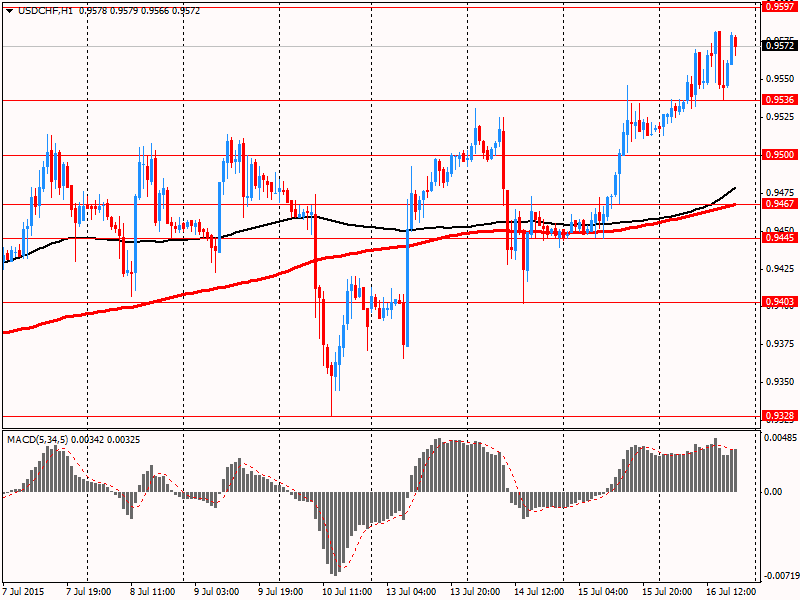
Task: Click the 16 Jul 12:00 time label
Action: [731, 592]
